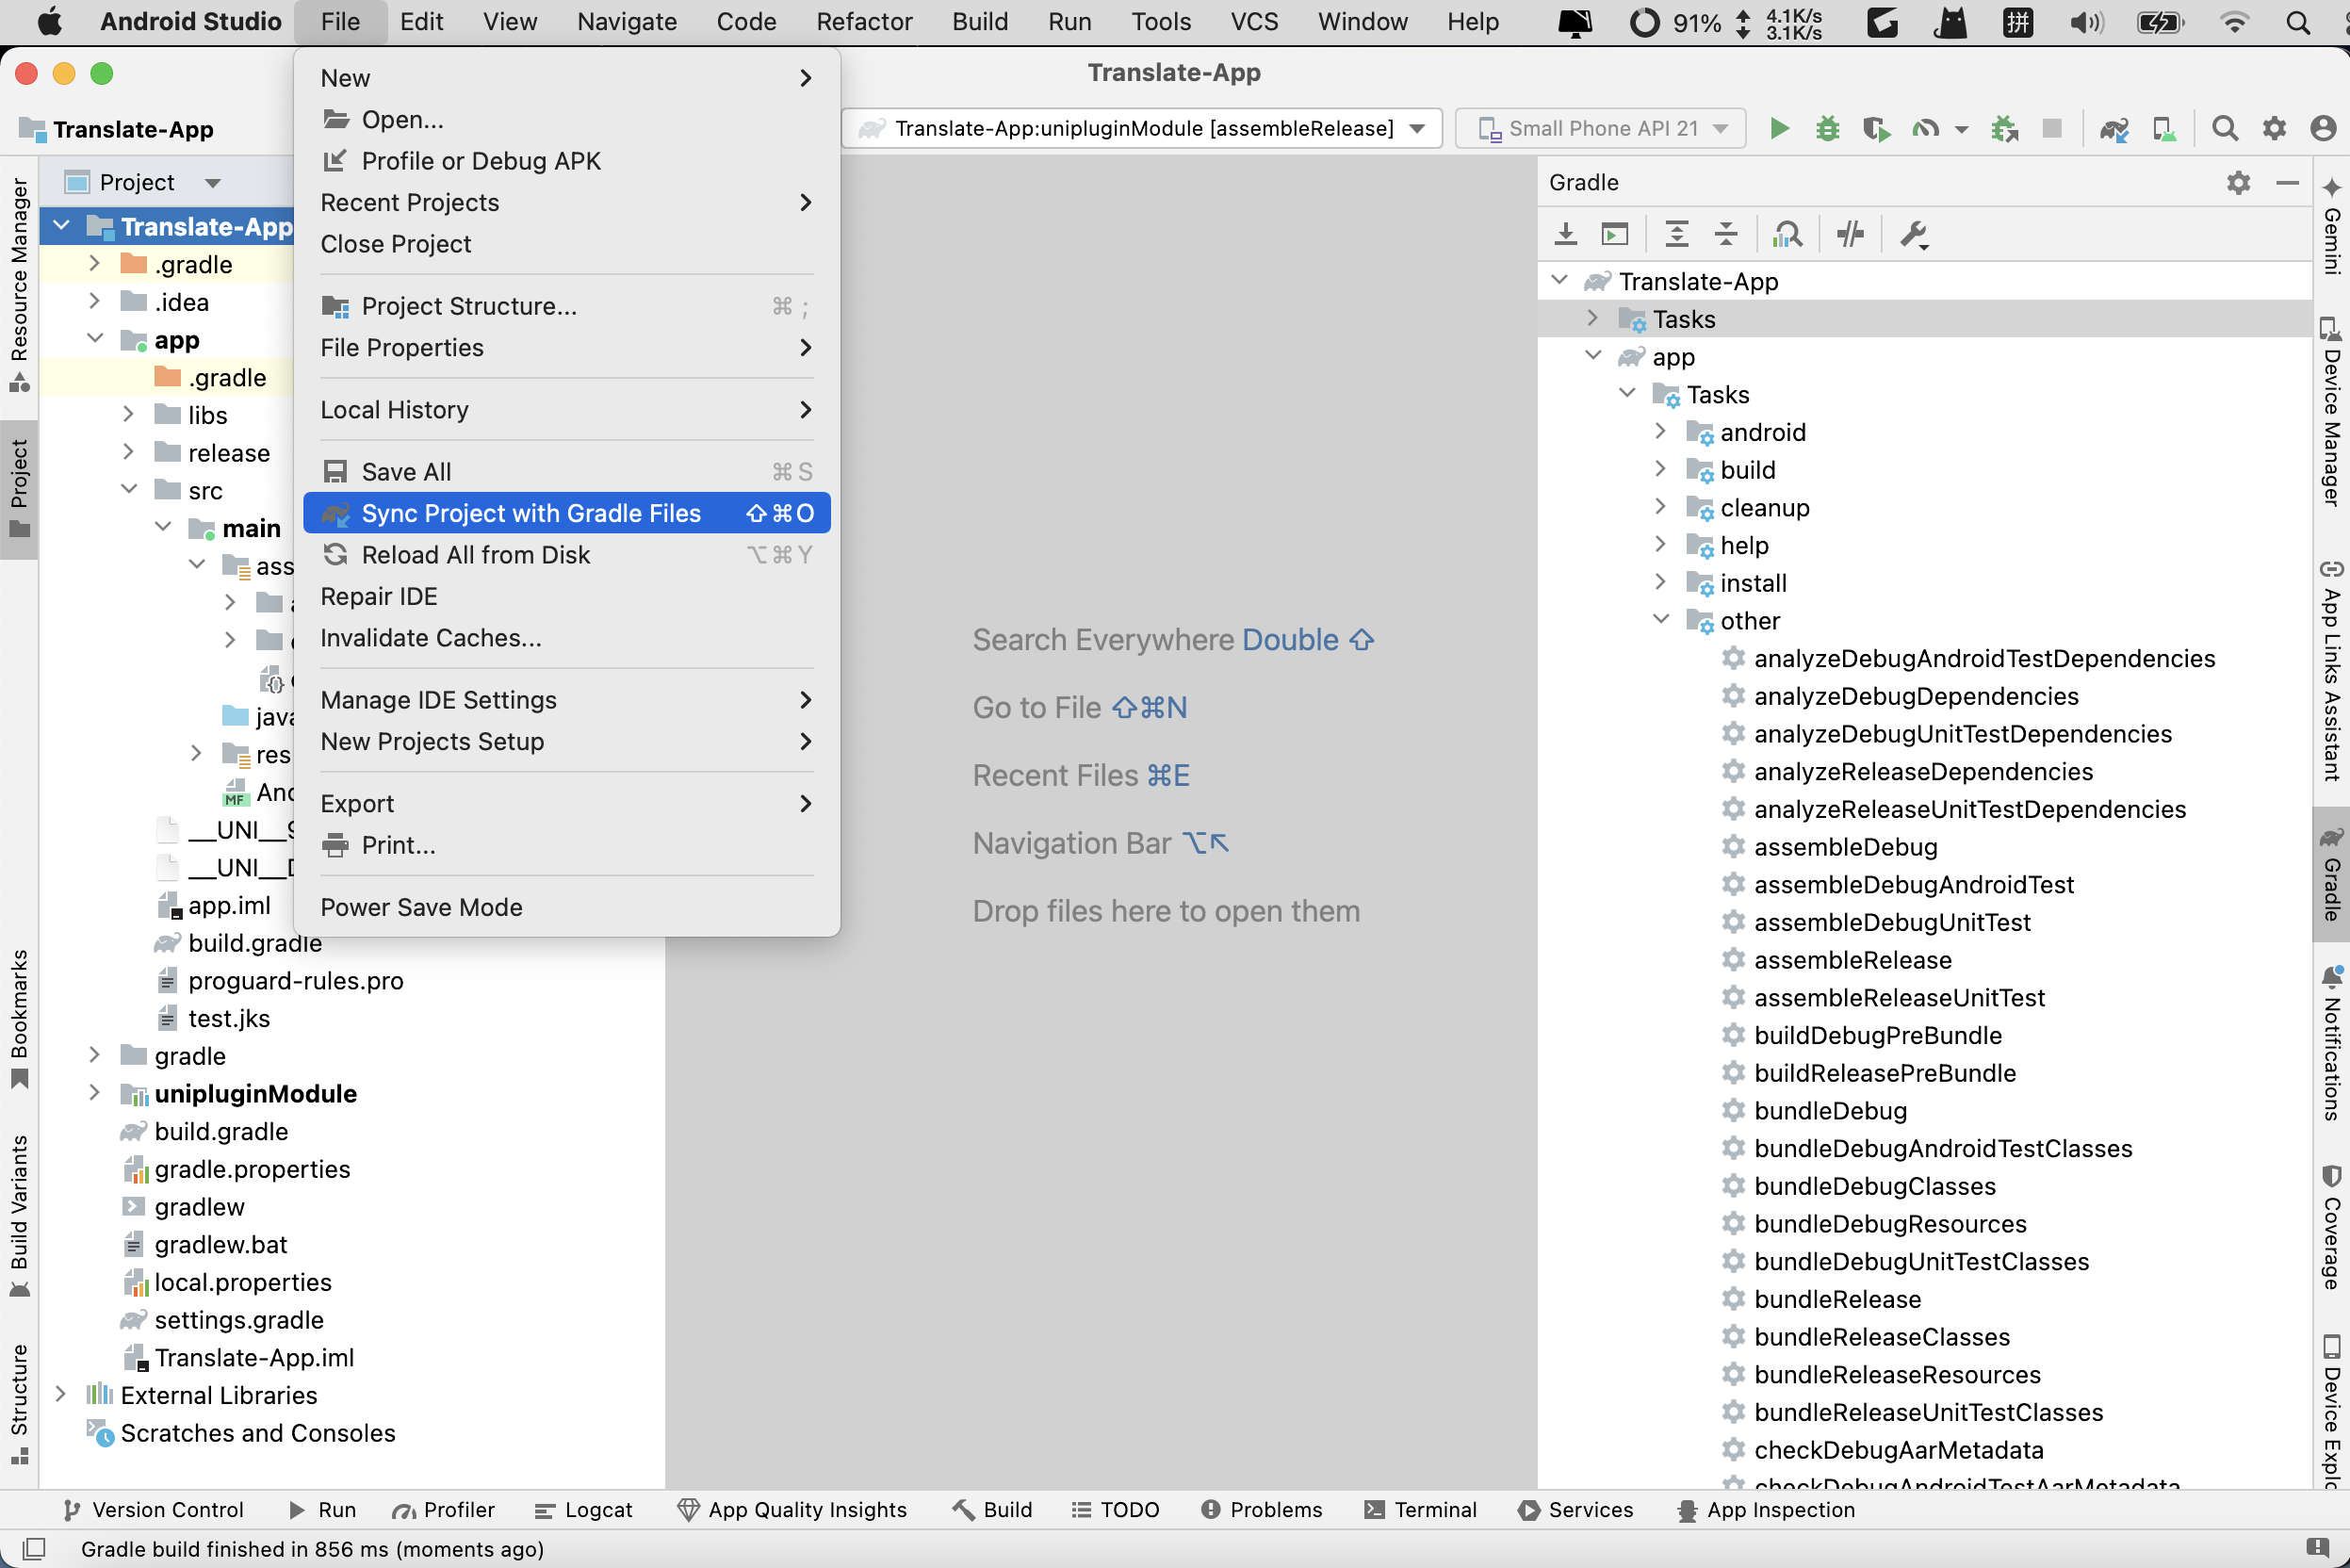The height and width of the screenshot is (1568, 2350).
Task: Open macOS Spotlight search icon
Action: (2299, 22)
